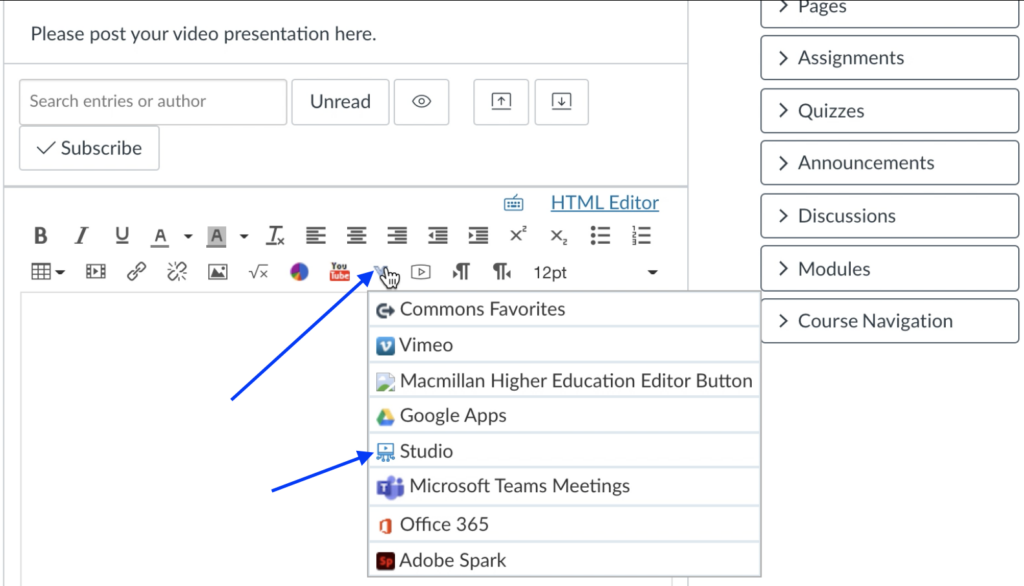
Task: Insert a bulleted list
Action: 600,236
